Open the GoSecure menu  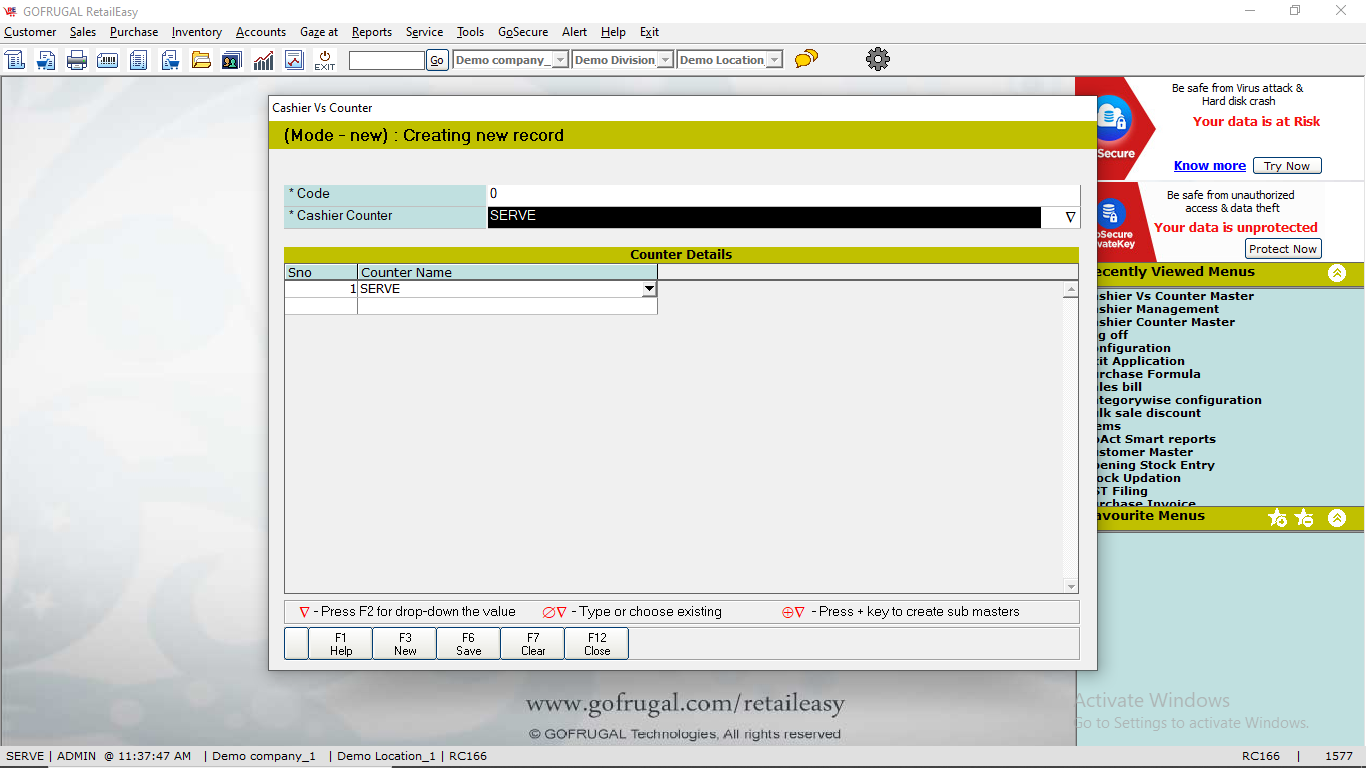[523, 32]
